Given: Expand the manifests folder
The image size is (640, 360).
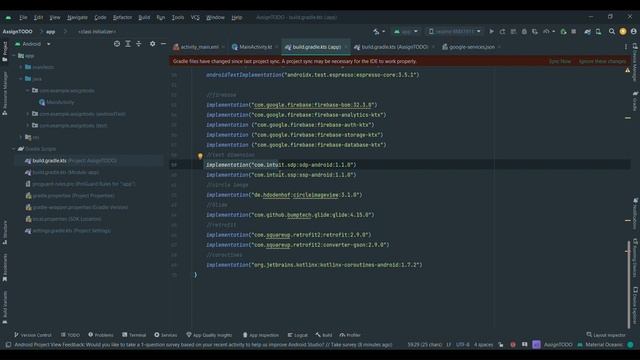Looking at the screenshot, I should pos(21,67).
